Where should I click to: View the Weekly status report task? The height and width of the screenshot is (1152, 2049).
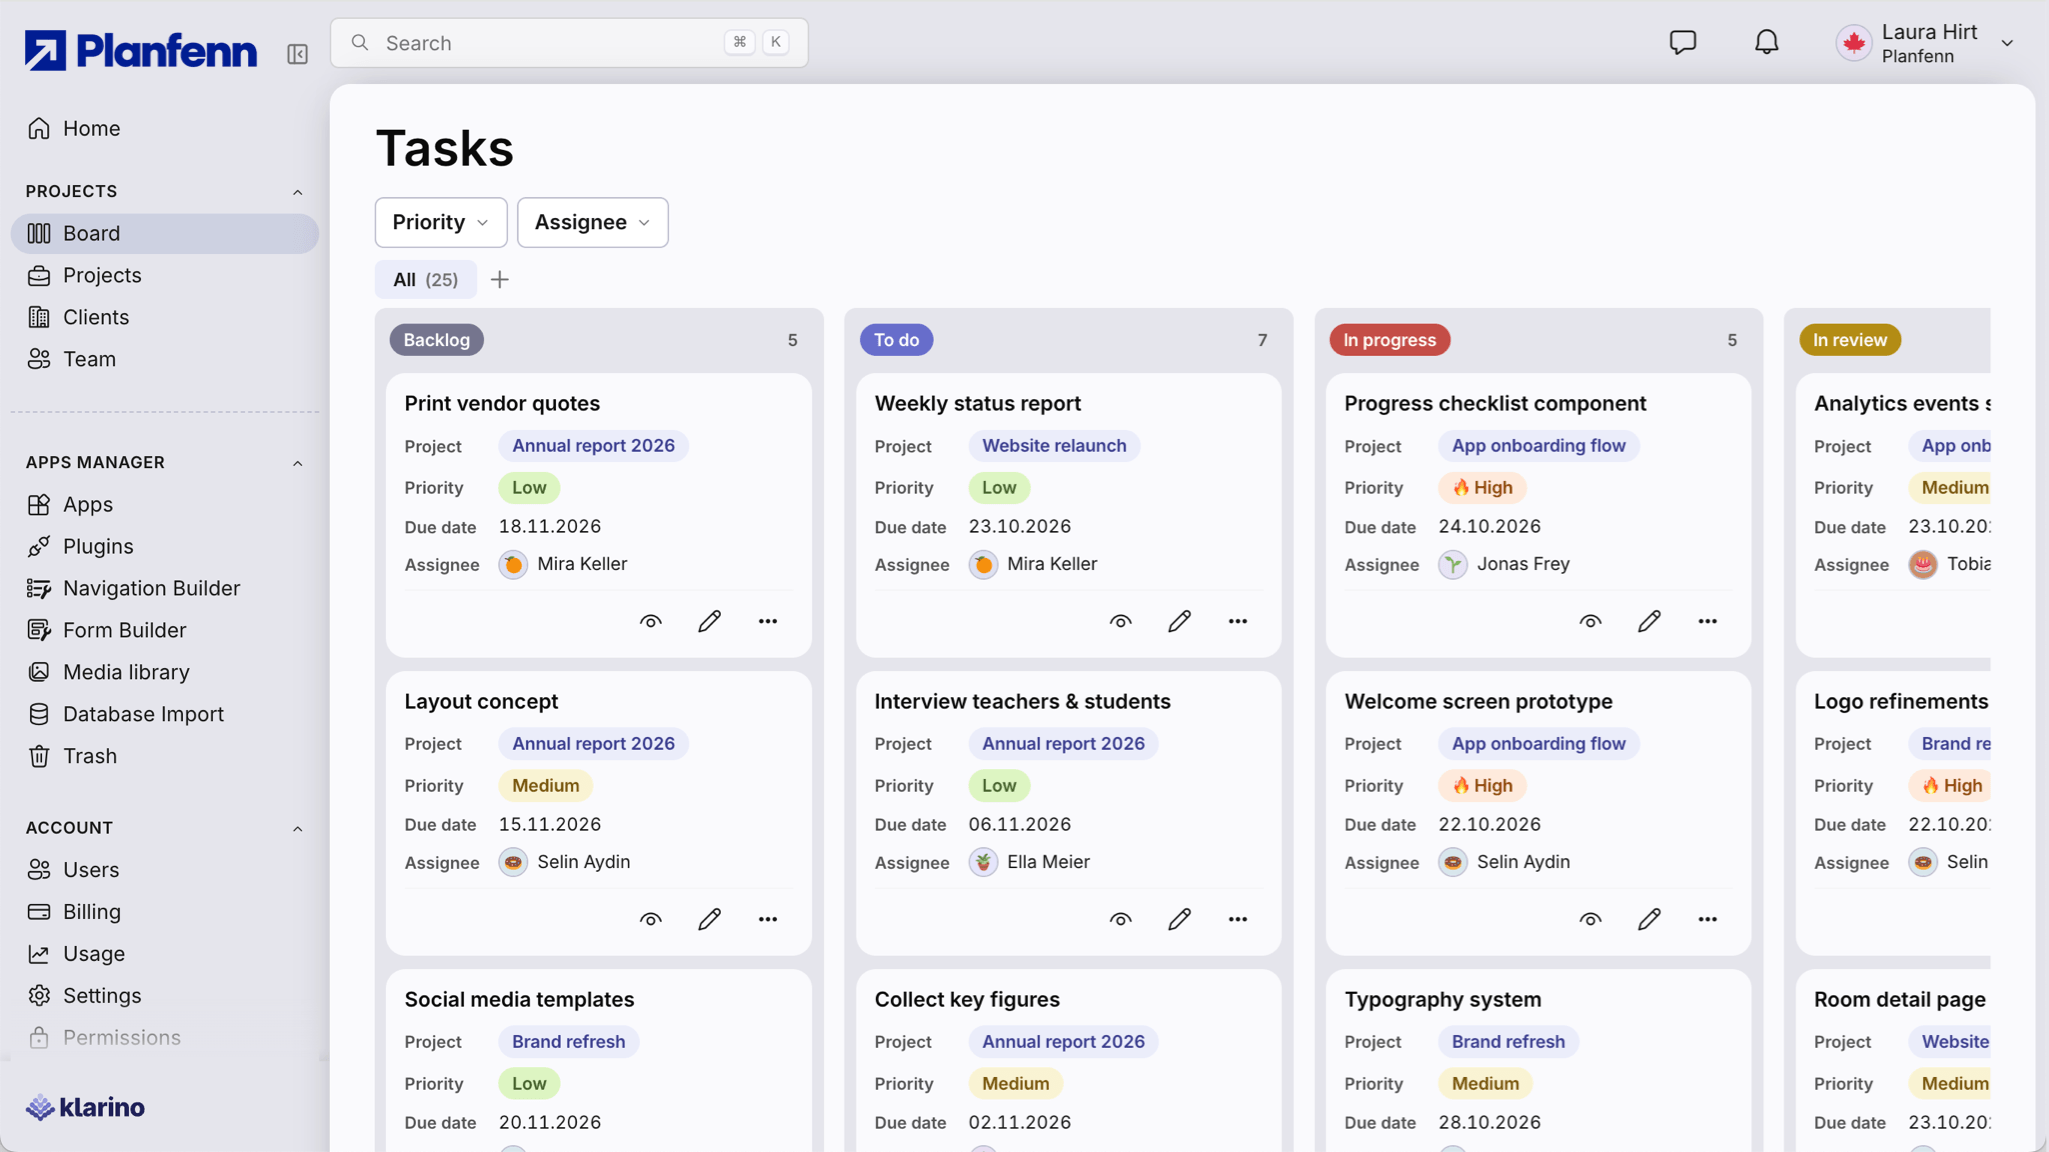[1121, 621]
